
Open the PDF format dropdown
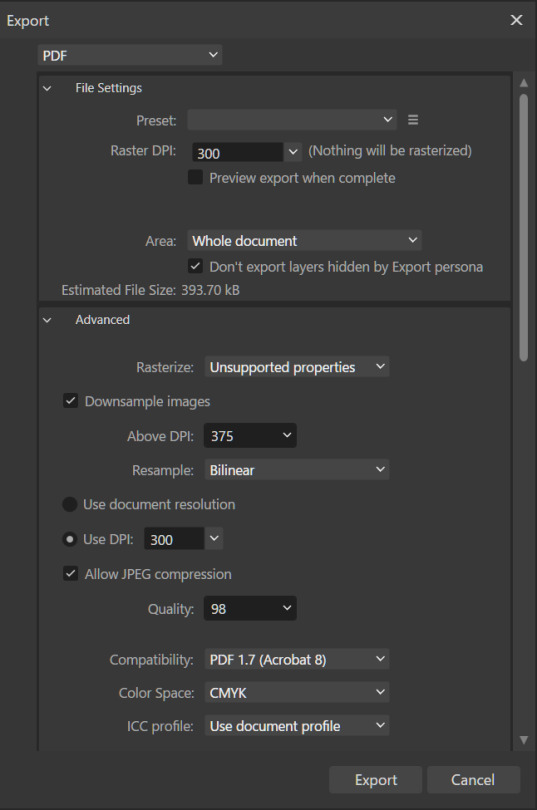[130, 55]
